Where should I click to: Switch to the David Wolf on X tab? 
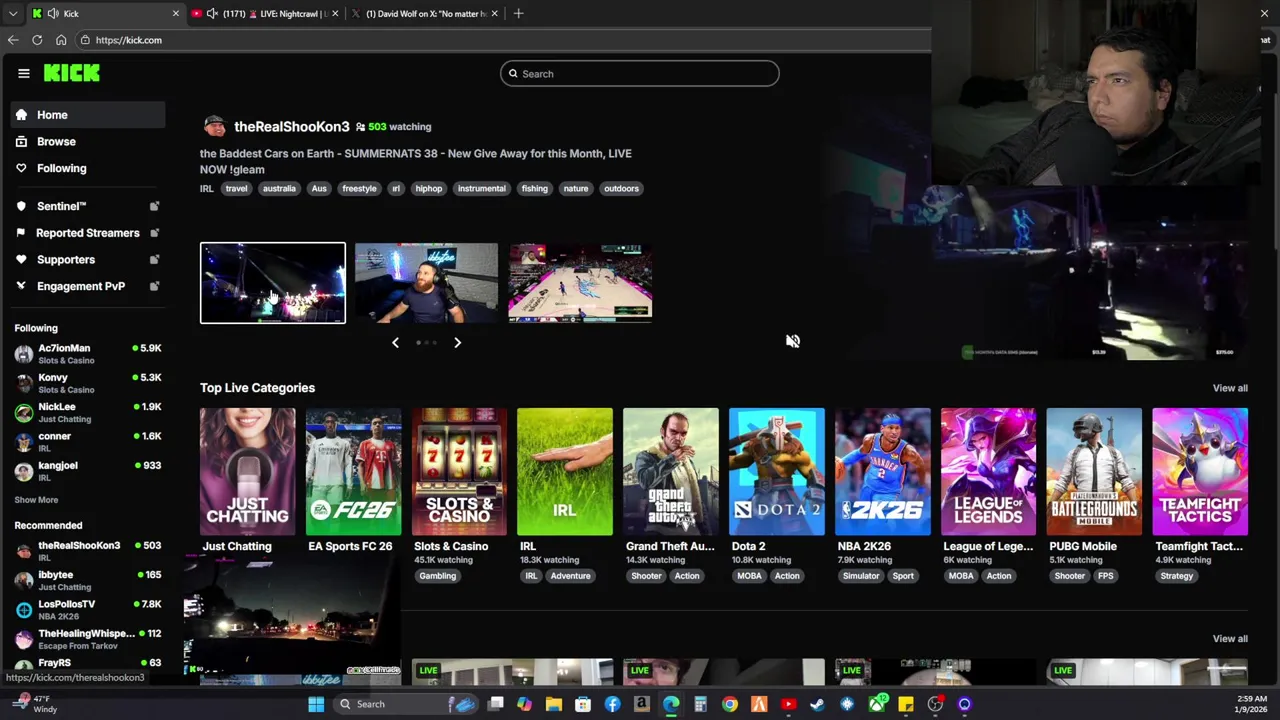427,13
